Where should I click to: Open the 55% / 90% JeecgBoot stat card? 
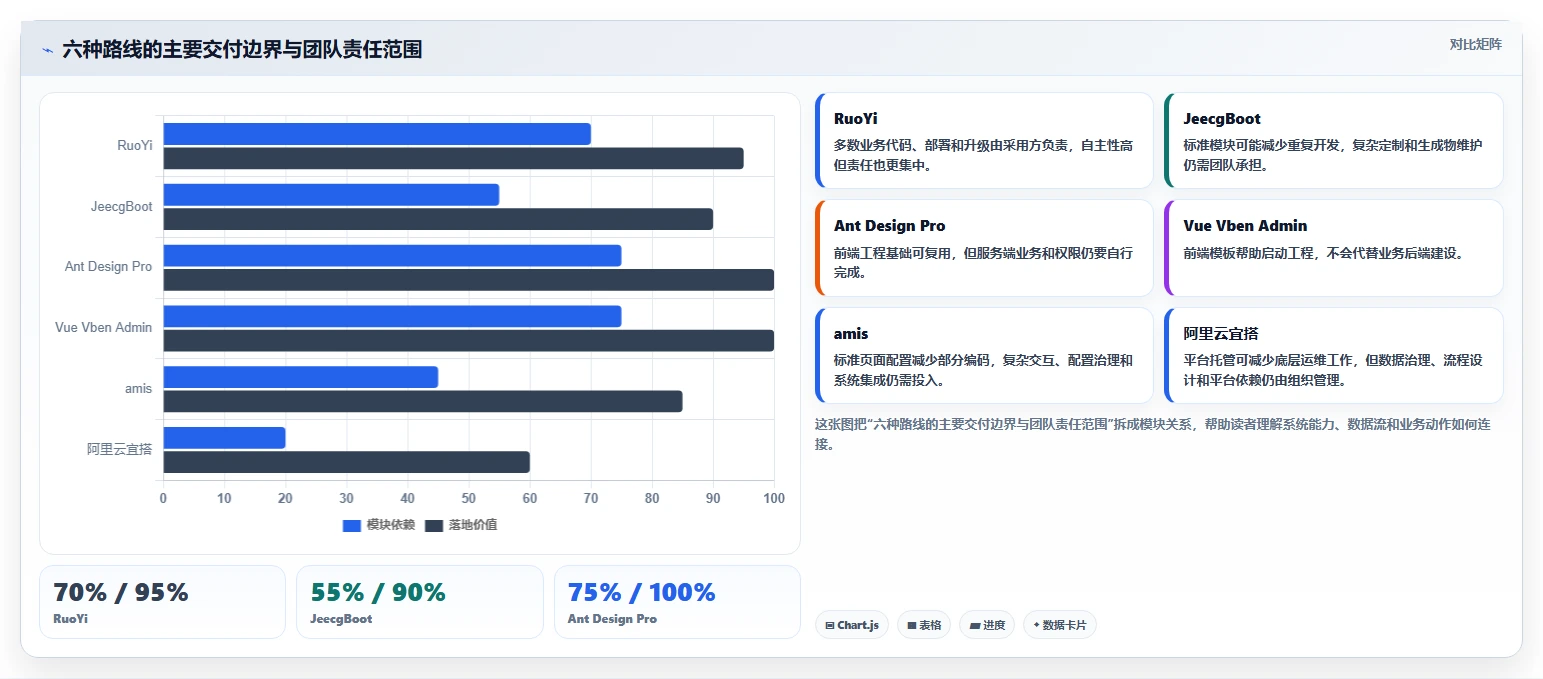pos(420,602)
